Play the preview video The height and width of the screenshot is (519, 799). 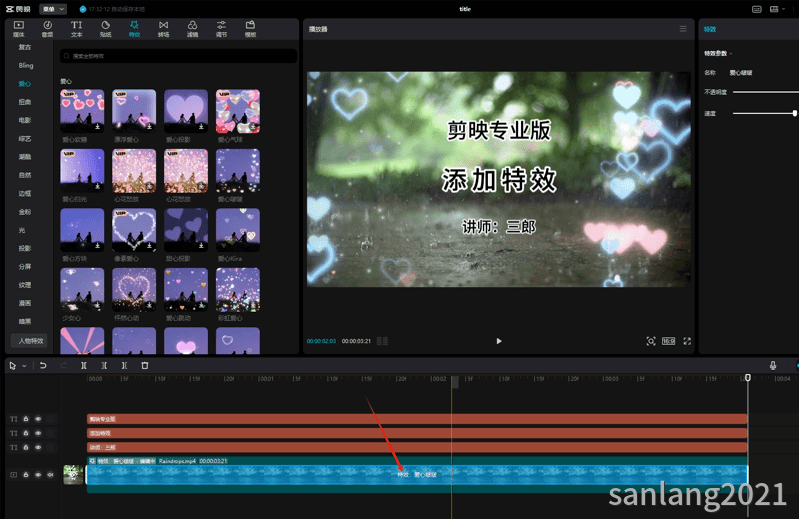coord(499,341)
